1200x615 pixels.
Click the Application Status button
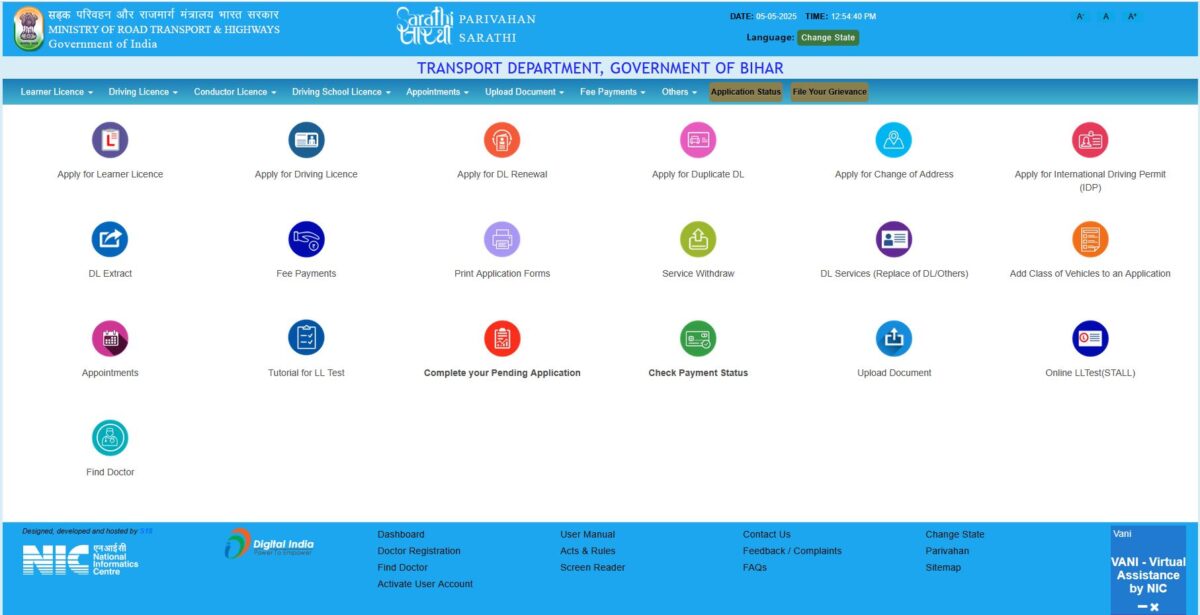pos(746,92)
